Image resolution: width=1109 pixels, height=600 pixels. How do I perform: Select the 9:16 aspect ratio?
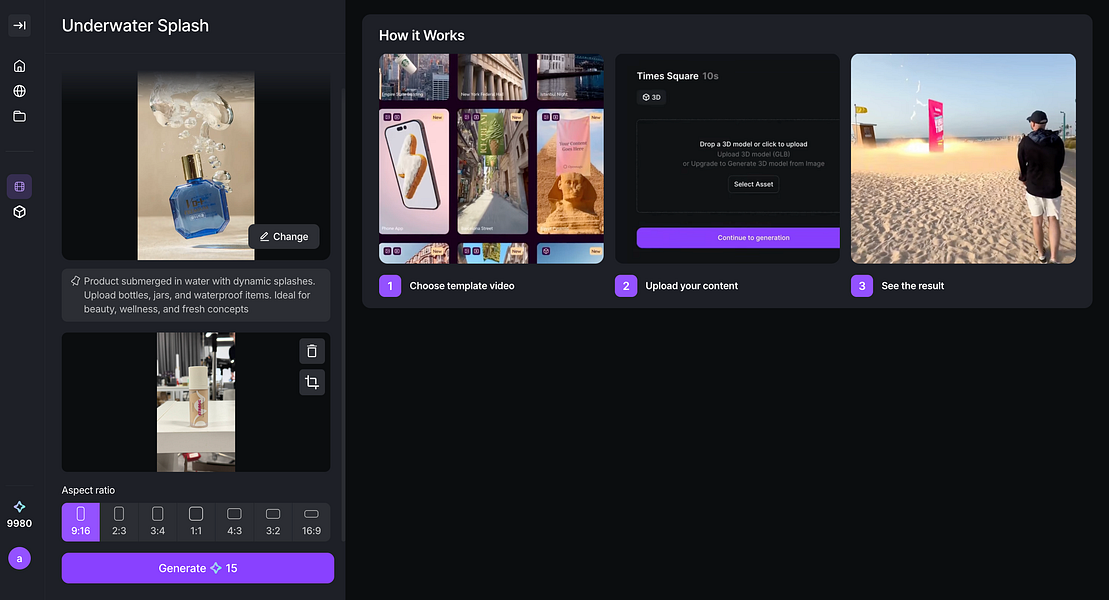tap(81, 522)
